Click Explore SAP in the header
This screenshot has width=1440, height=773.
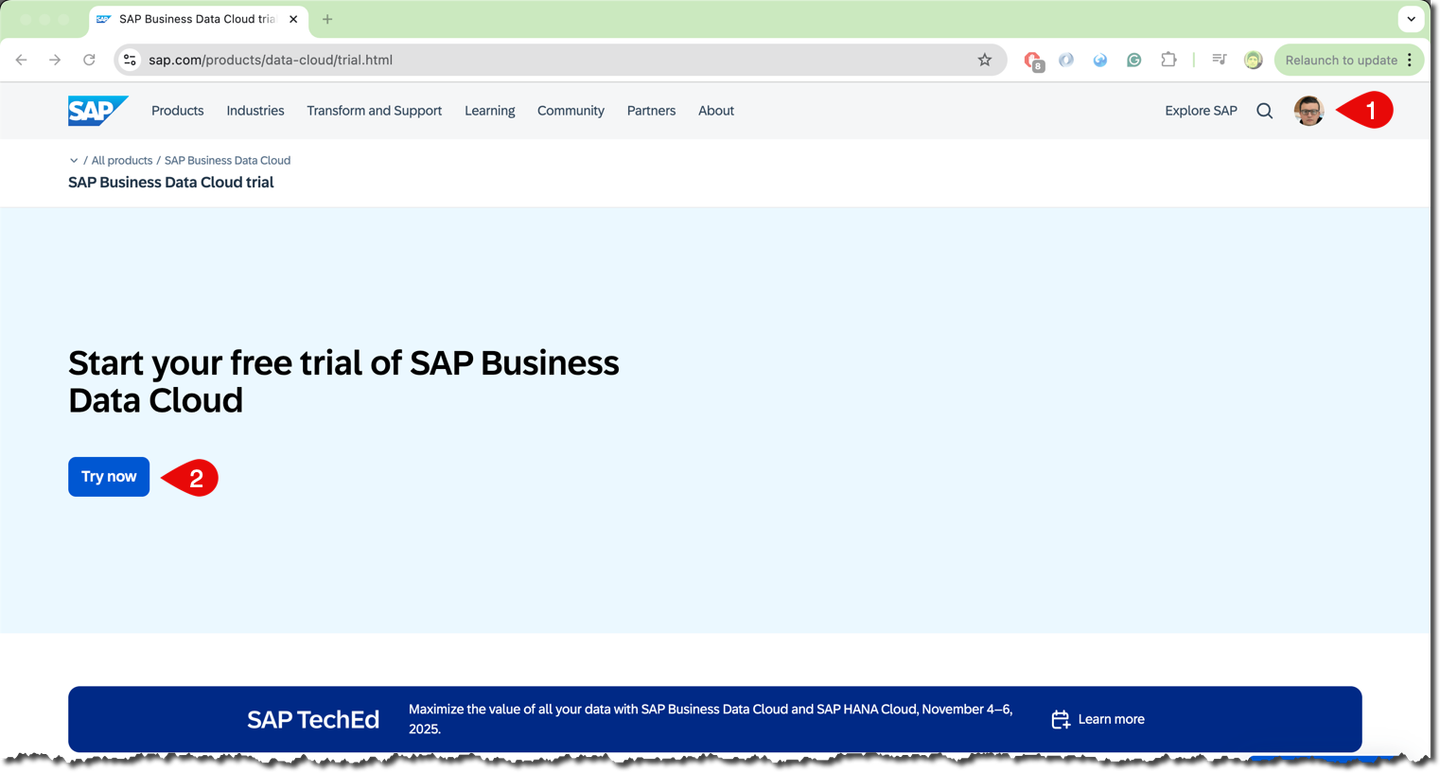[x=1201, y=111]
